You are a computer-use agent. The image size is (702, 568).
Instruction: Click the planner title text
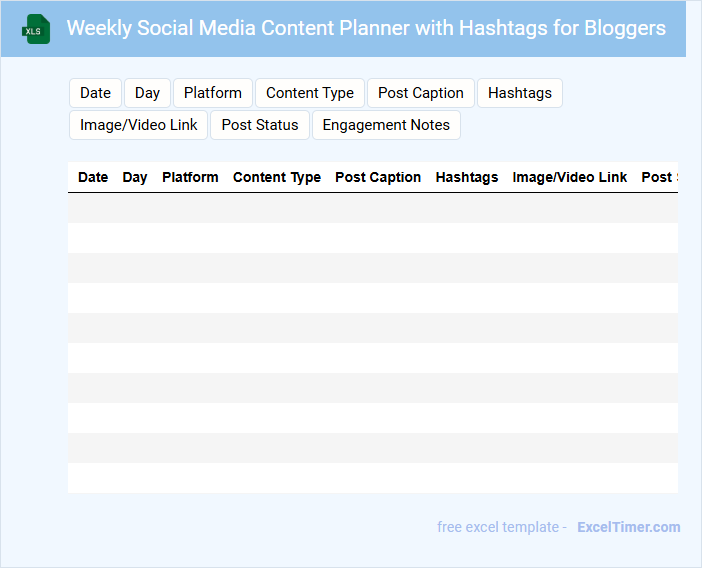(366, 28)
